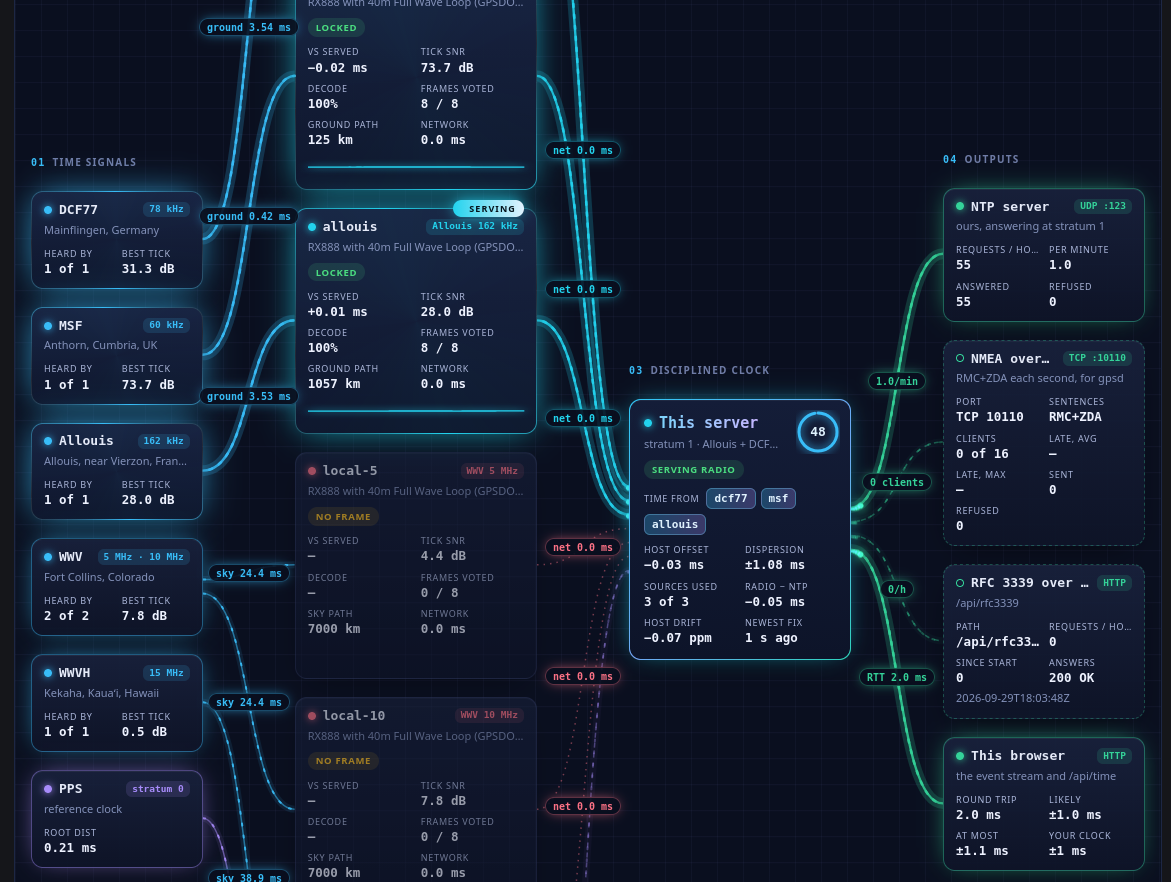Image resolution: width=1171 pixels, height=882 pixels.
Task: Click the allouis ground path value 1057 km
Action: tap(334, 384)
